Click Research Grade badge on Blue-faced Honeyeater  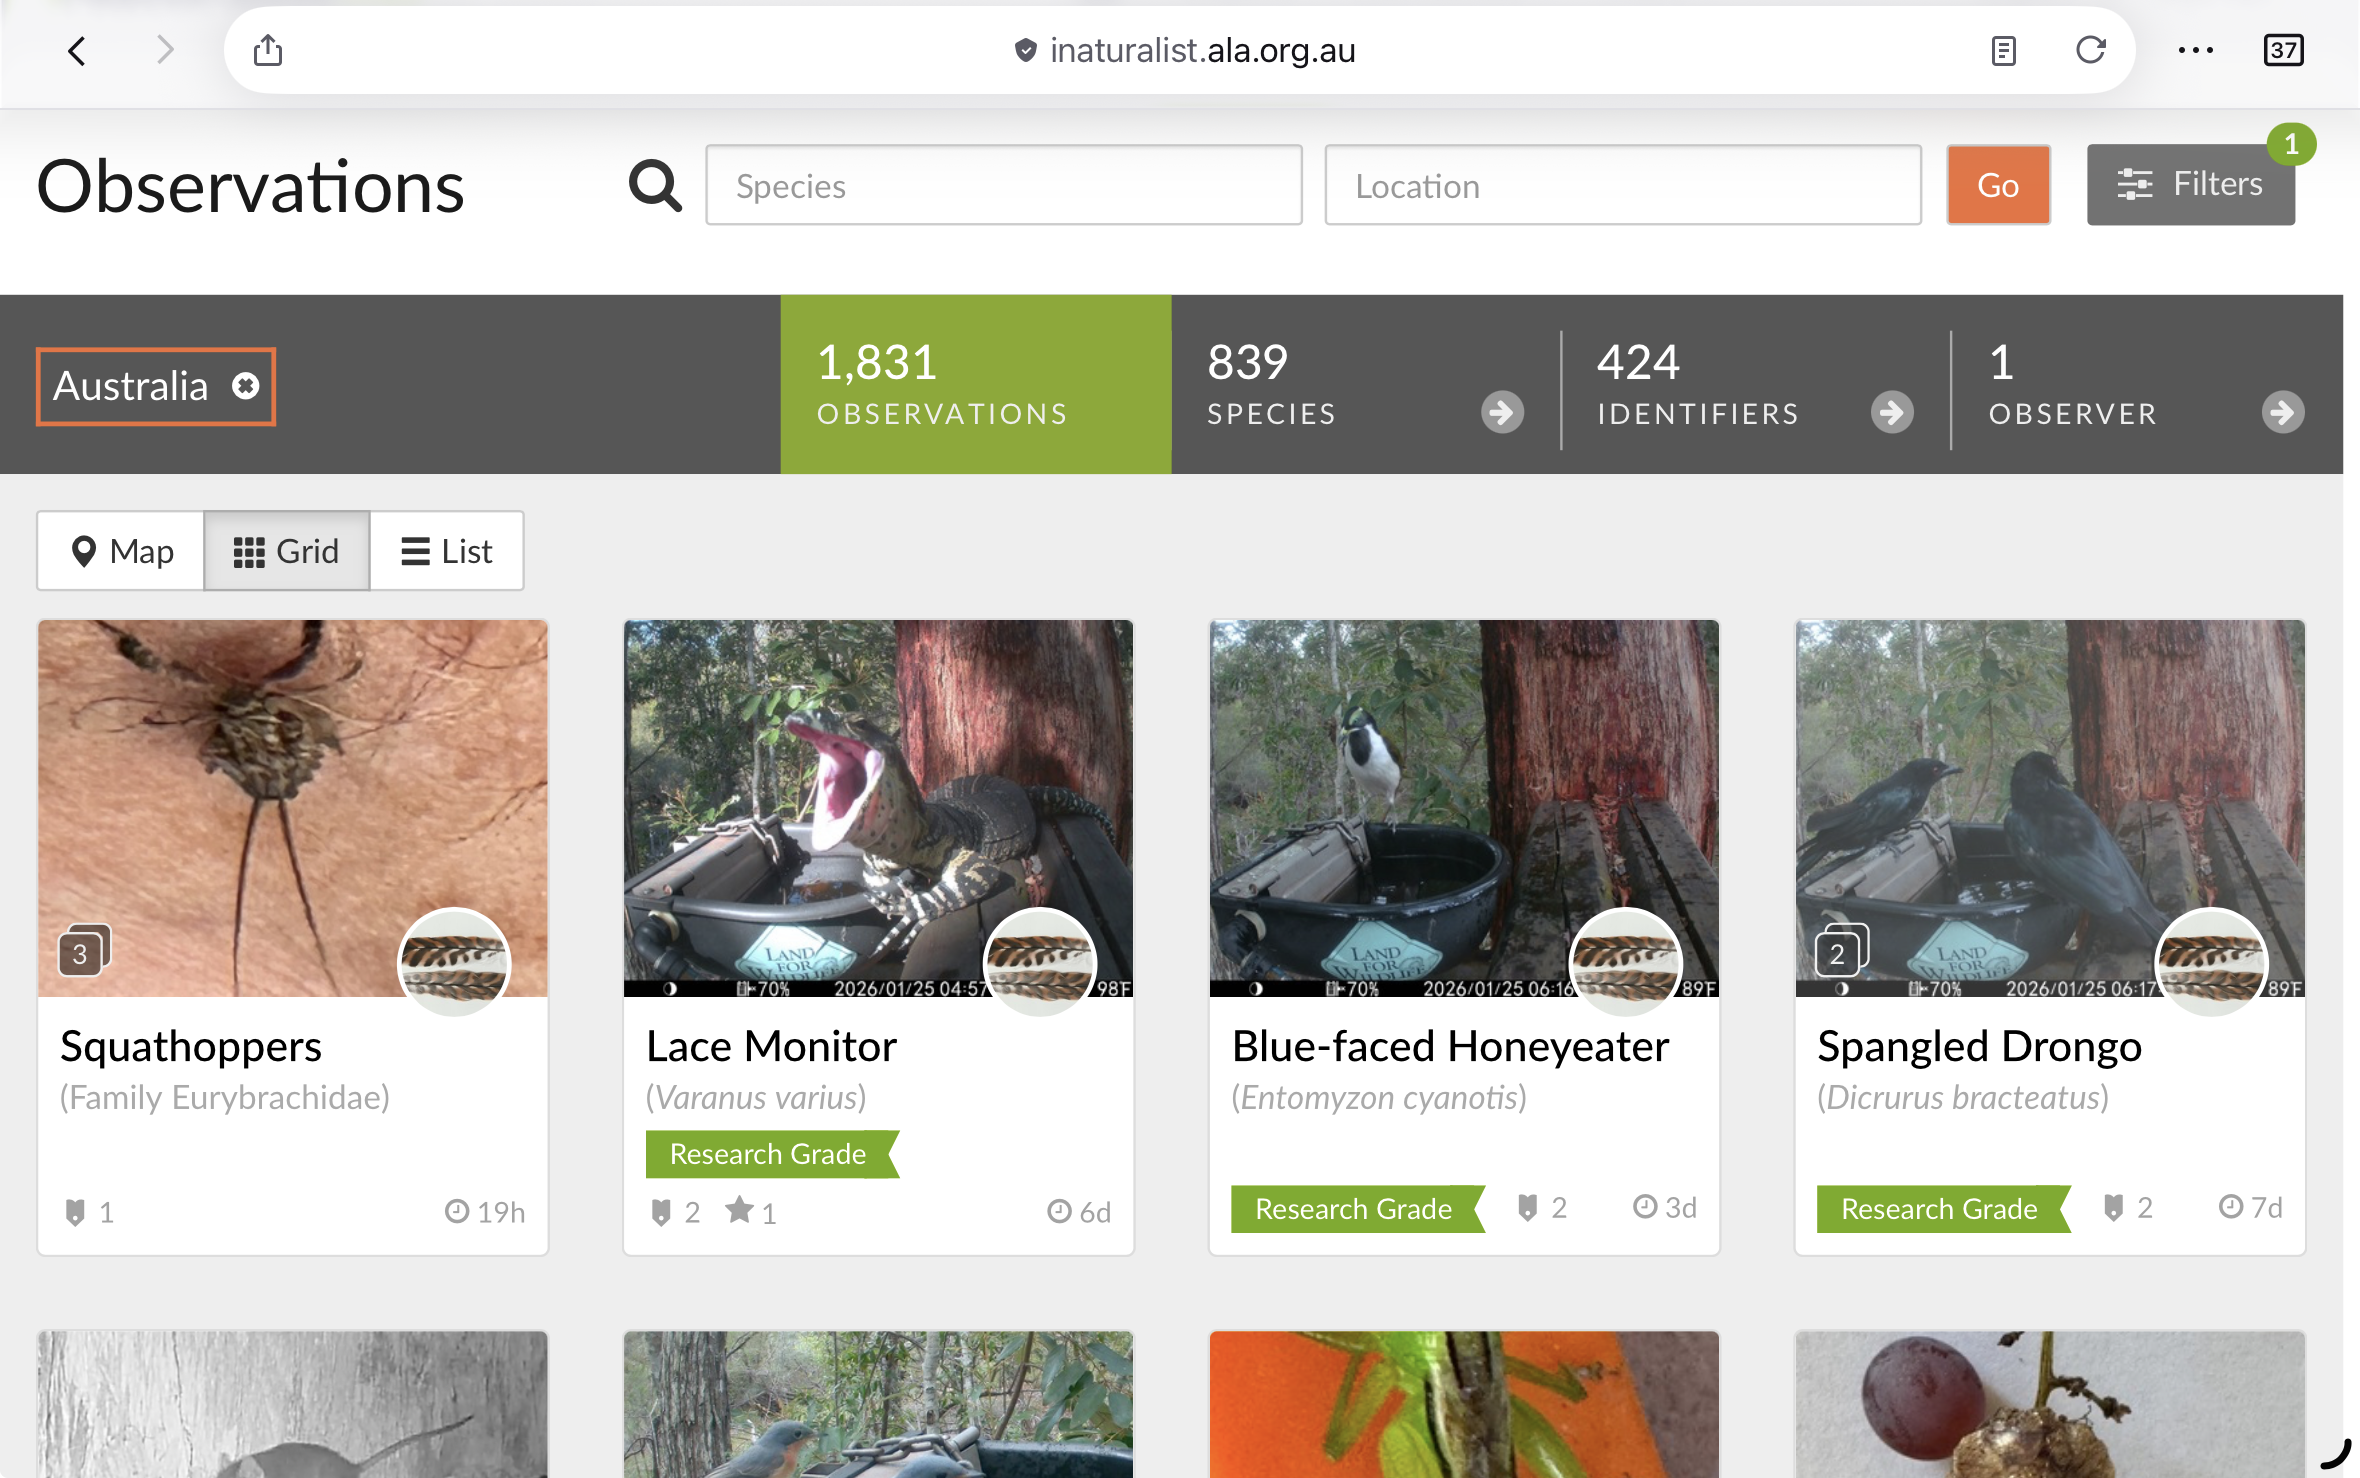[x=1358, y=1209]
